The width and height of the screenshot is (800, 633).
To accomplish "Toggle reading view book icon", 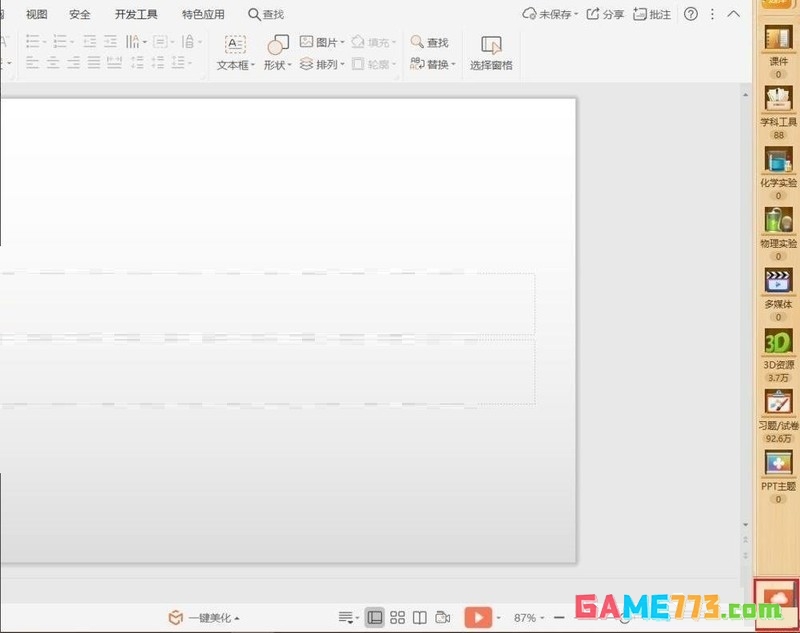I will coord(420,618).
